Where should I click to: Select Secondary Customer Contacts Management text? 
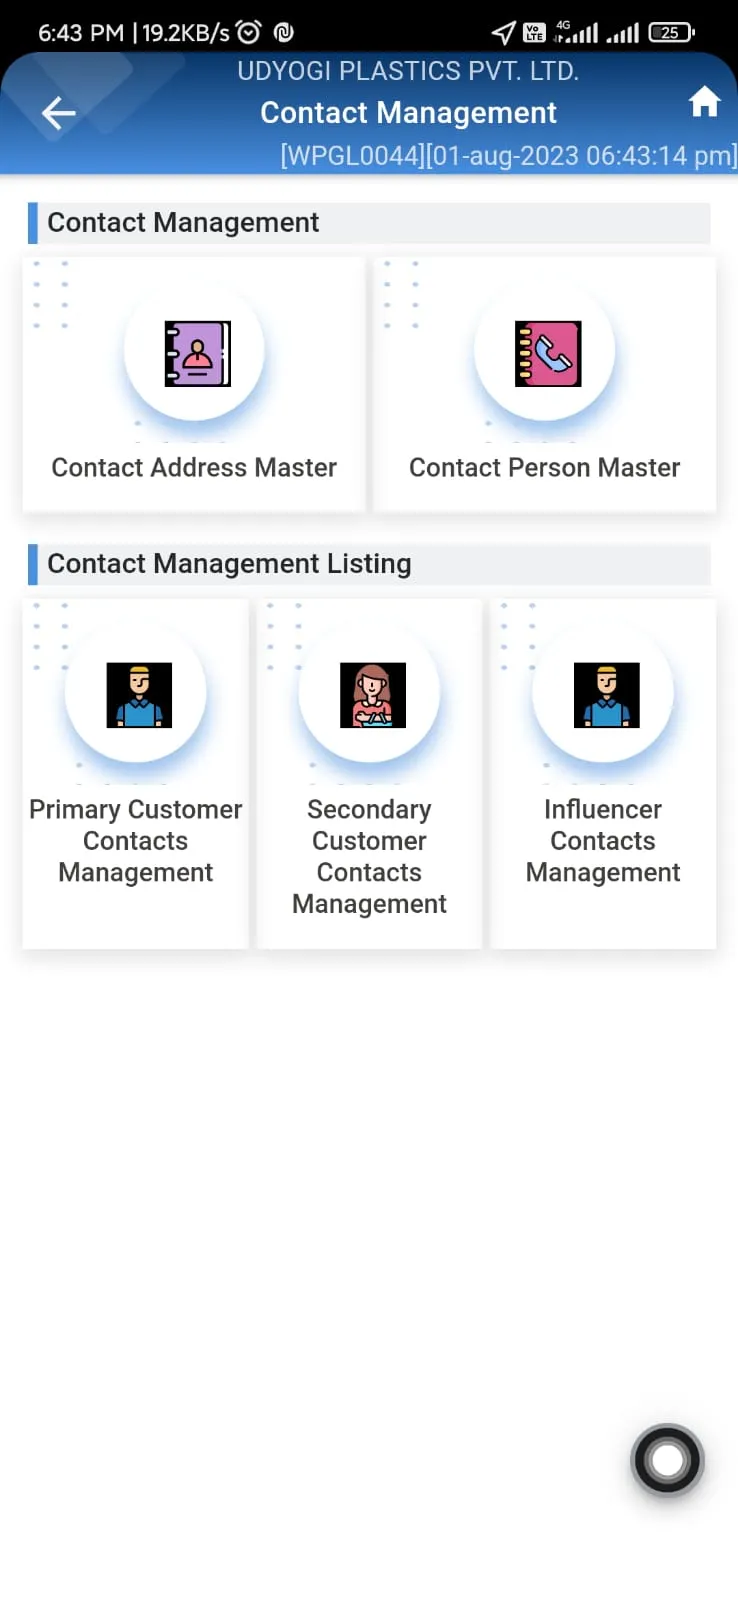coord(369,856)
